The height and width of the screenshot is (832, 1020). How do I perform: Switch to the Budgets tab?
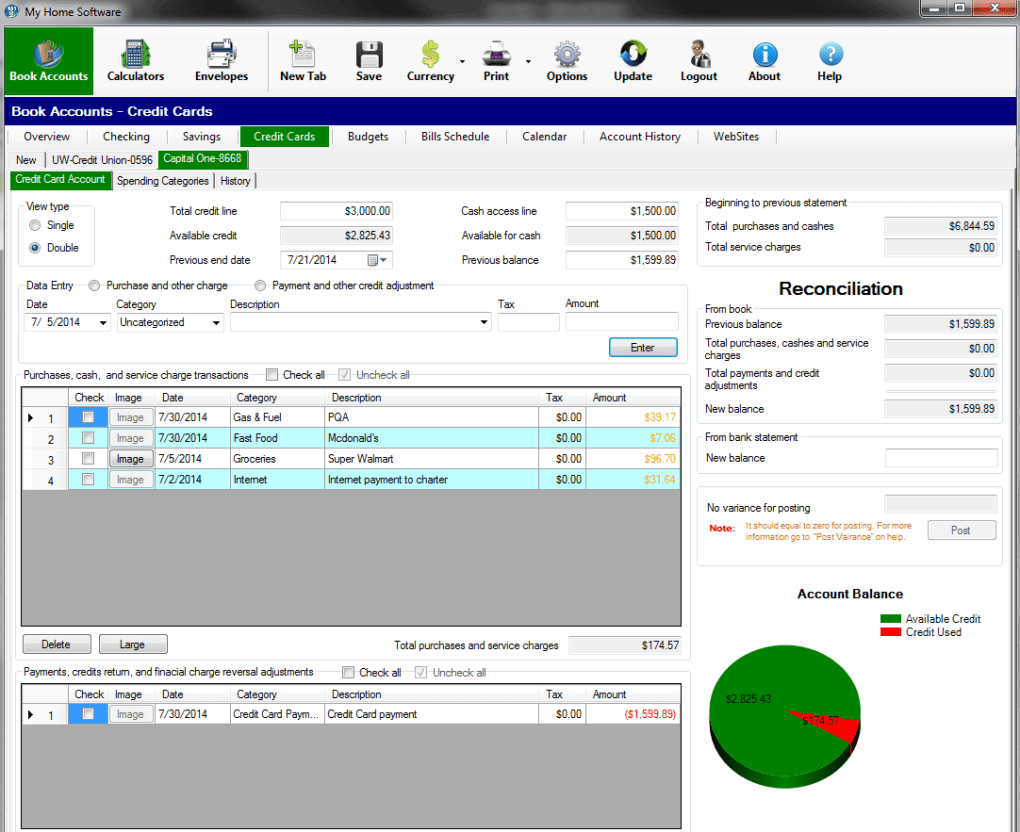(368, 137)
